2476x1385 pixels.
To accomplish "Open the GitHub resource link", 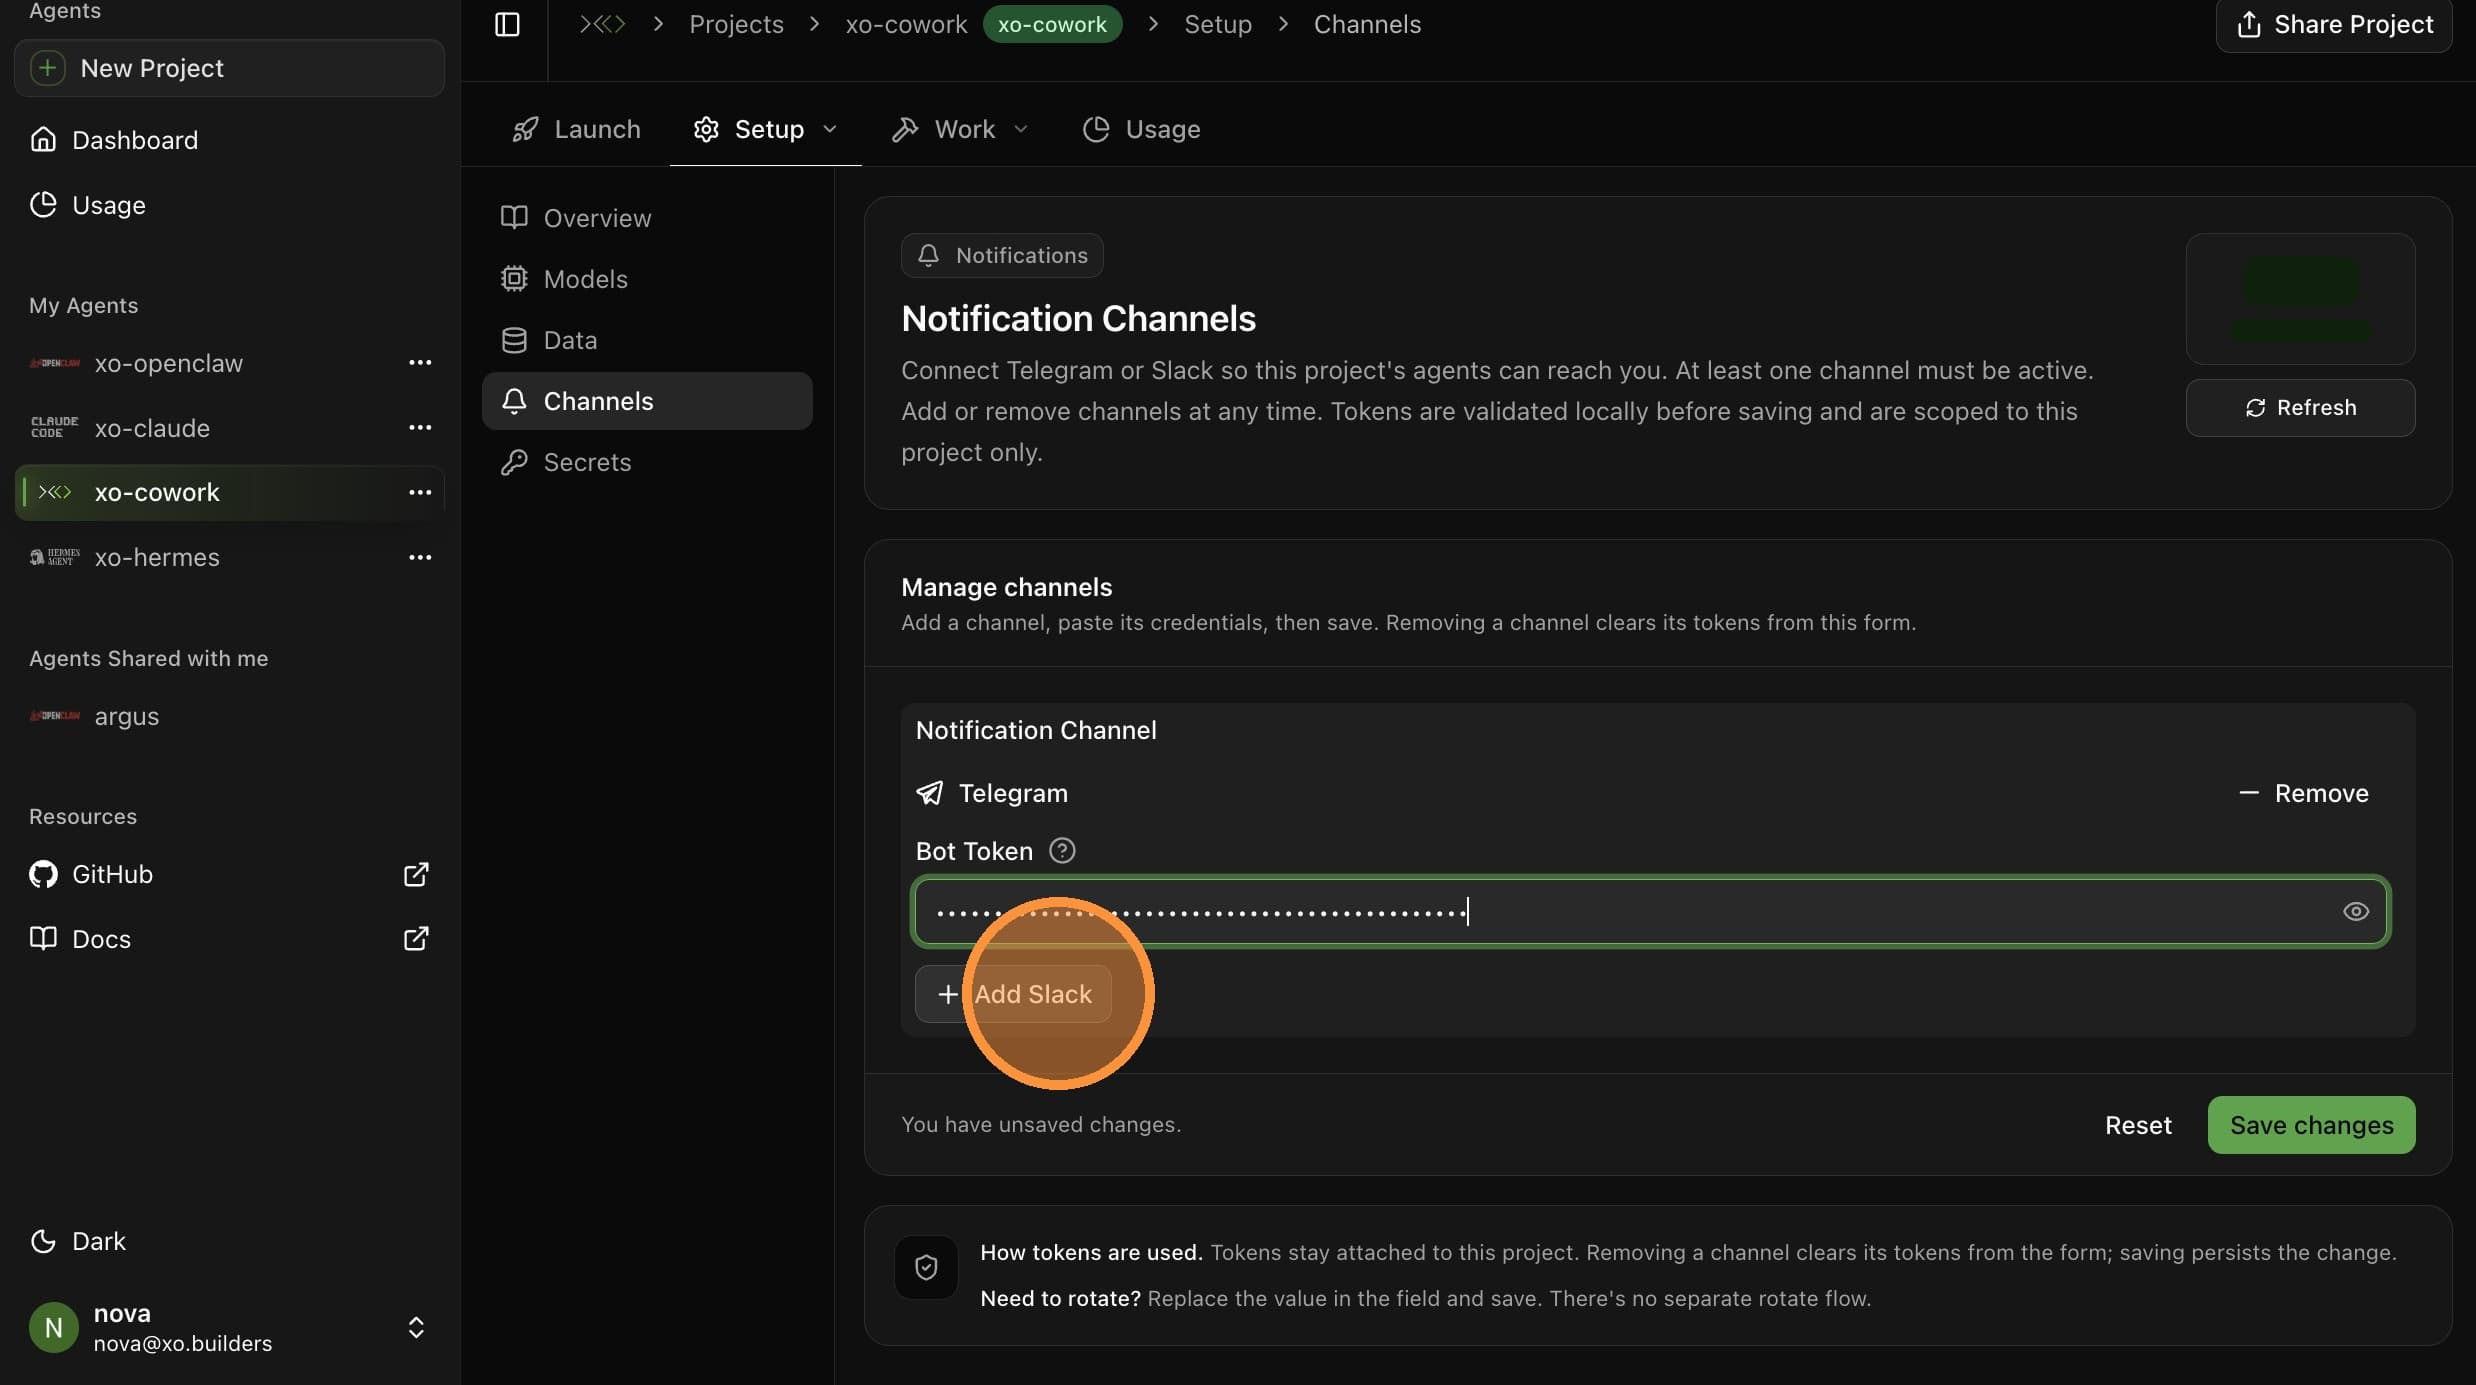I will click(229, 874).
